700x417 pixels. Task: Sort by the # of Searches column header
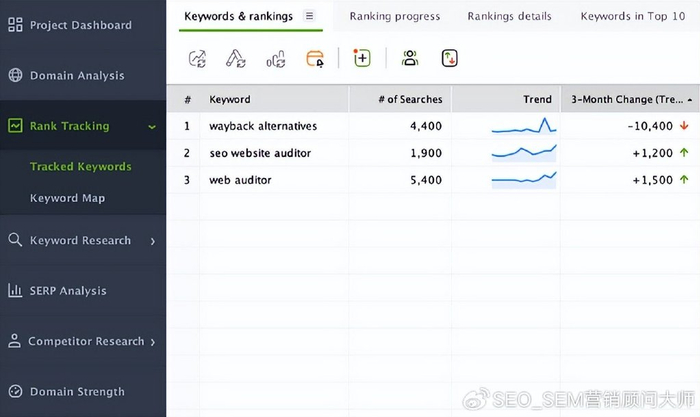(410, 99)
